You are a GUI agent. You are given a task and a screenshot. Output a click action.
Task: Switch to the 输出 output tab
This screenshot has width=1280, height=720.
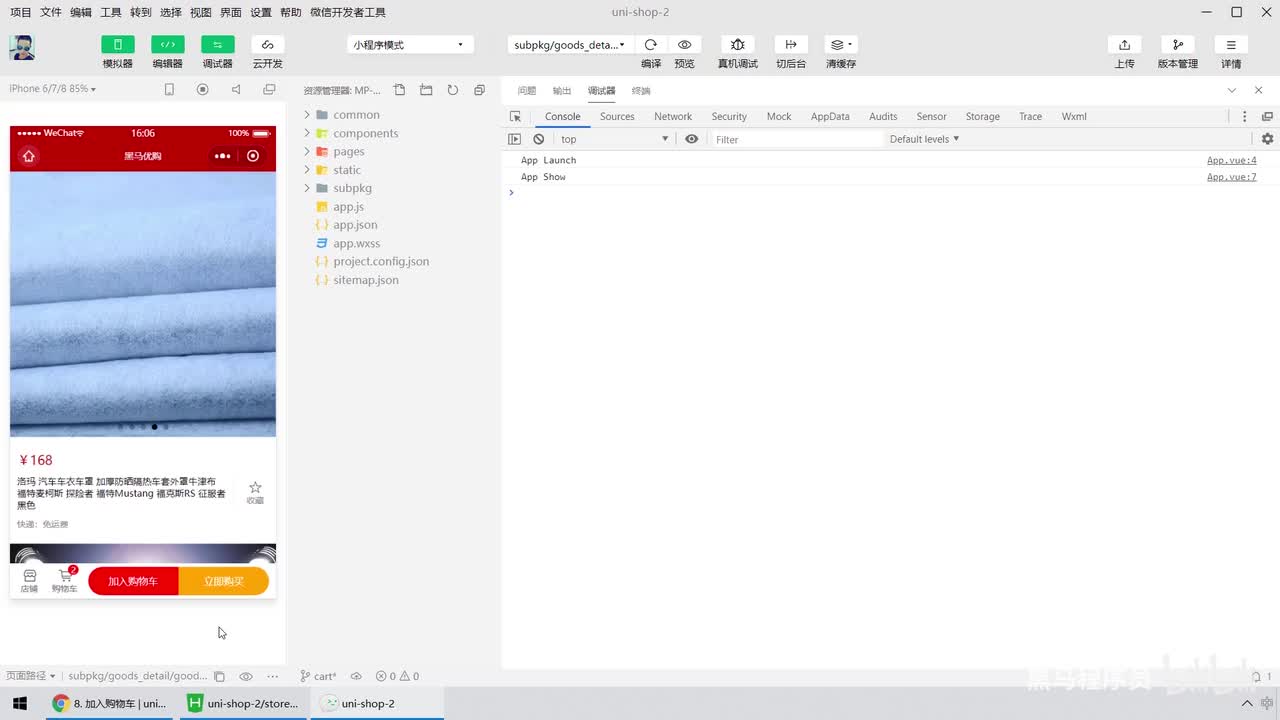click(562, 91)
